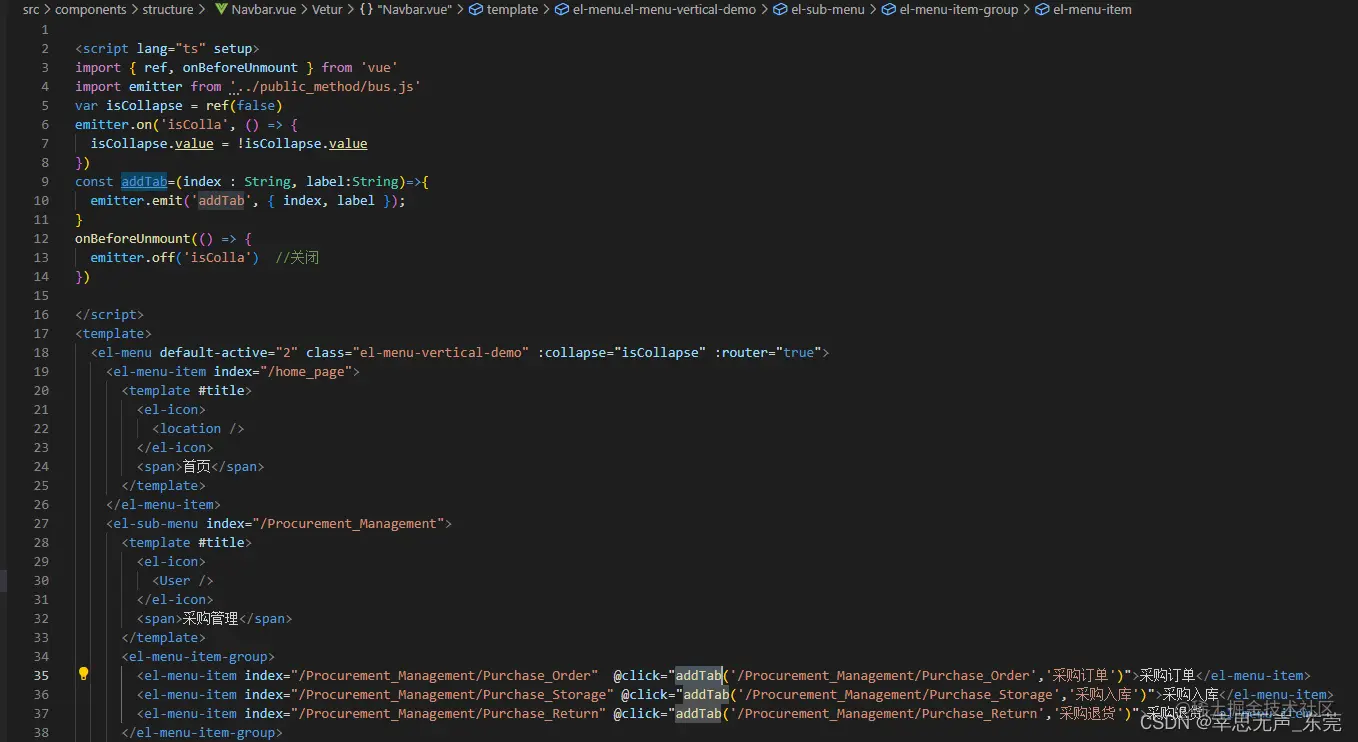The image size is (1358, 742).
Task: Click the '采购管理' span text
Action: (210, 618)
